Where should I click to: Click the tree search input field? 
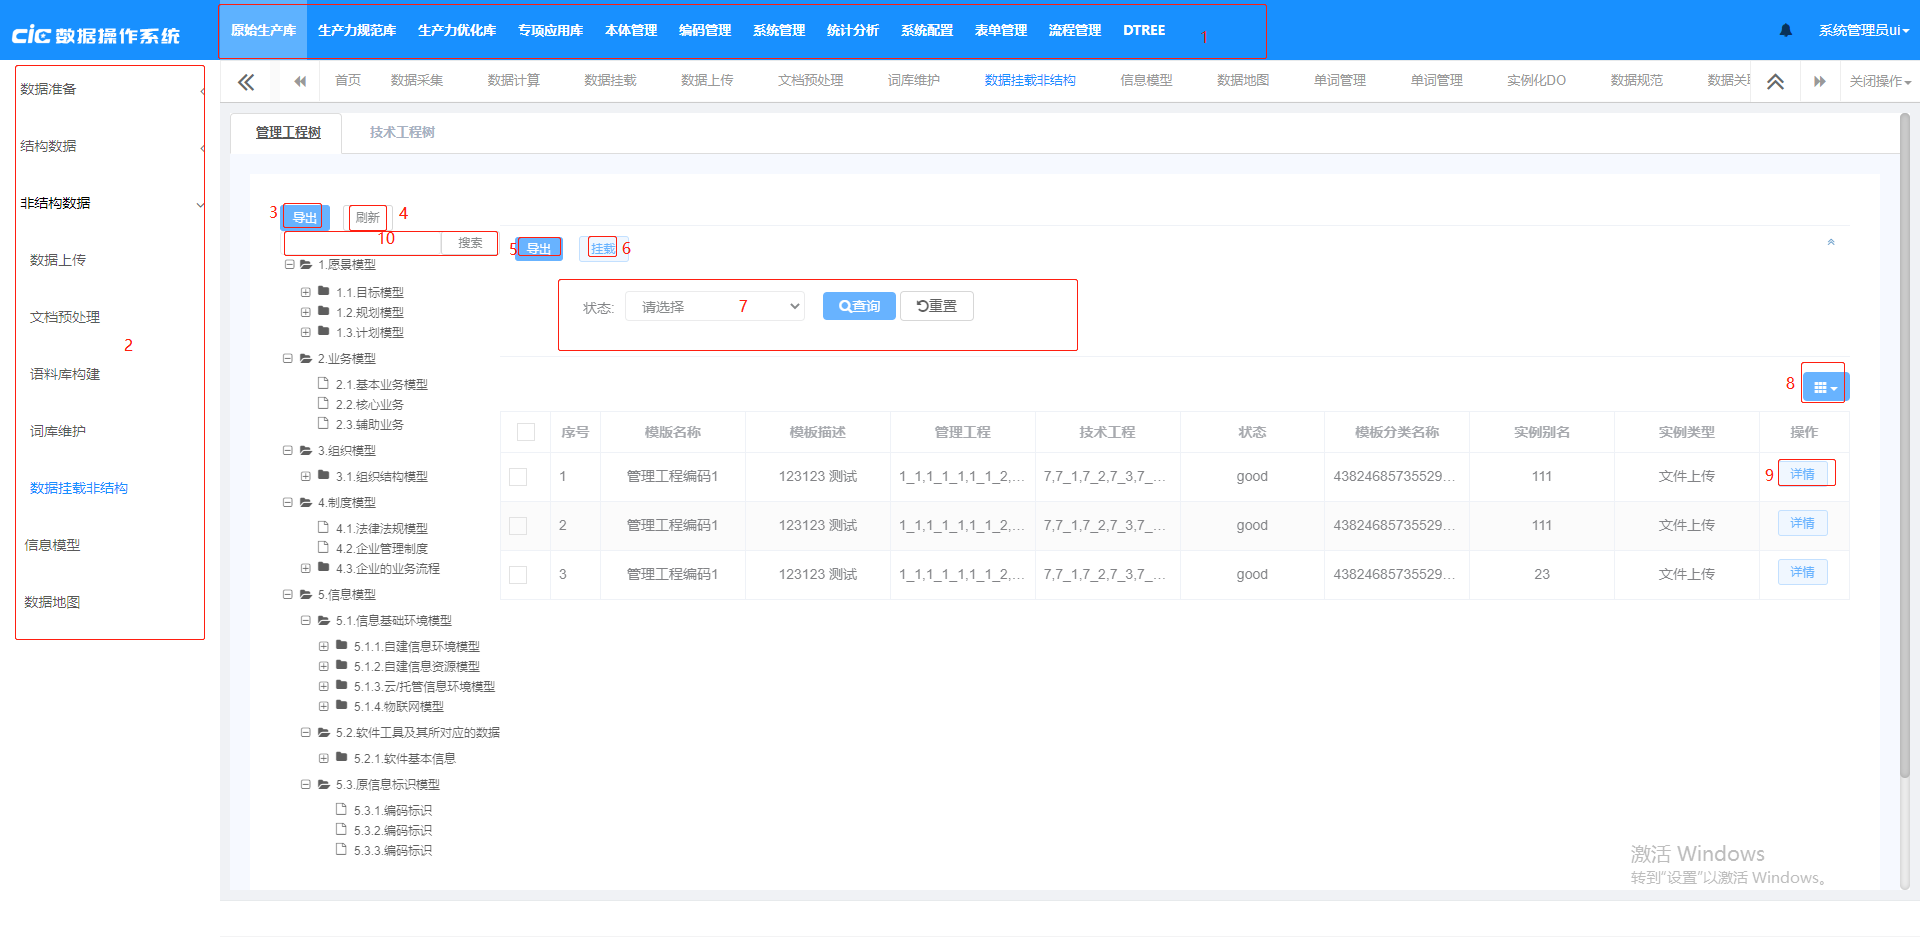click(x=362, y=243)
